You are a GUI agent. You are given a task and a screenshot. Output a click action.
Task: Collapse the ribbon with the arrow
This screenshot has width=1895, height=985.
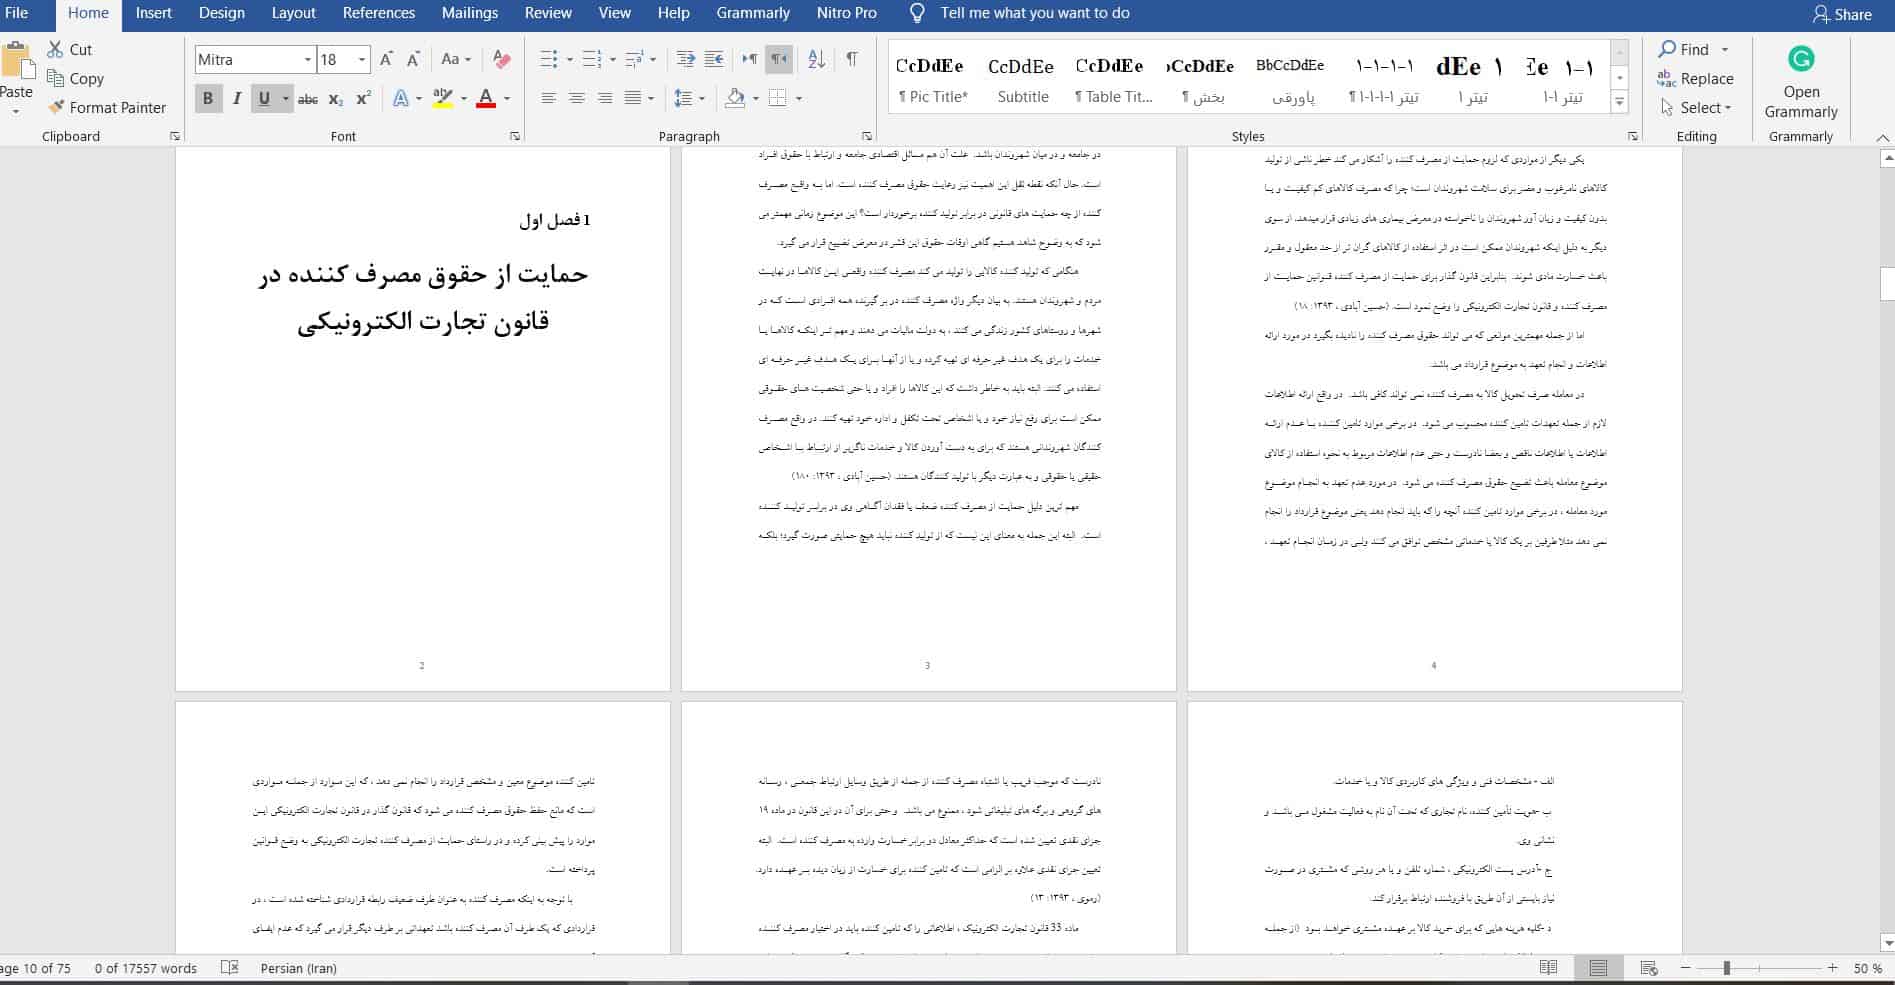pos(1882,137)
